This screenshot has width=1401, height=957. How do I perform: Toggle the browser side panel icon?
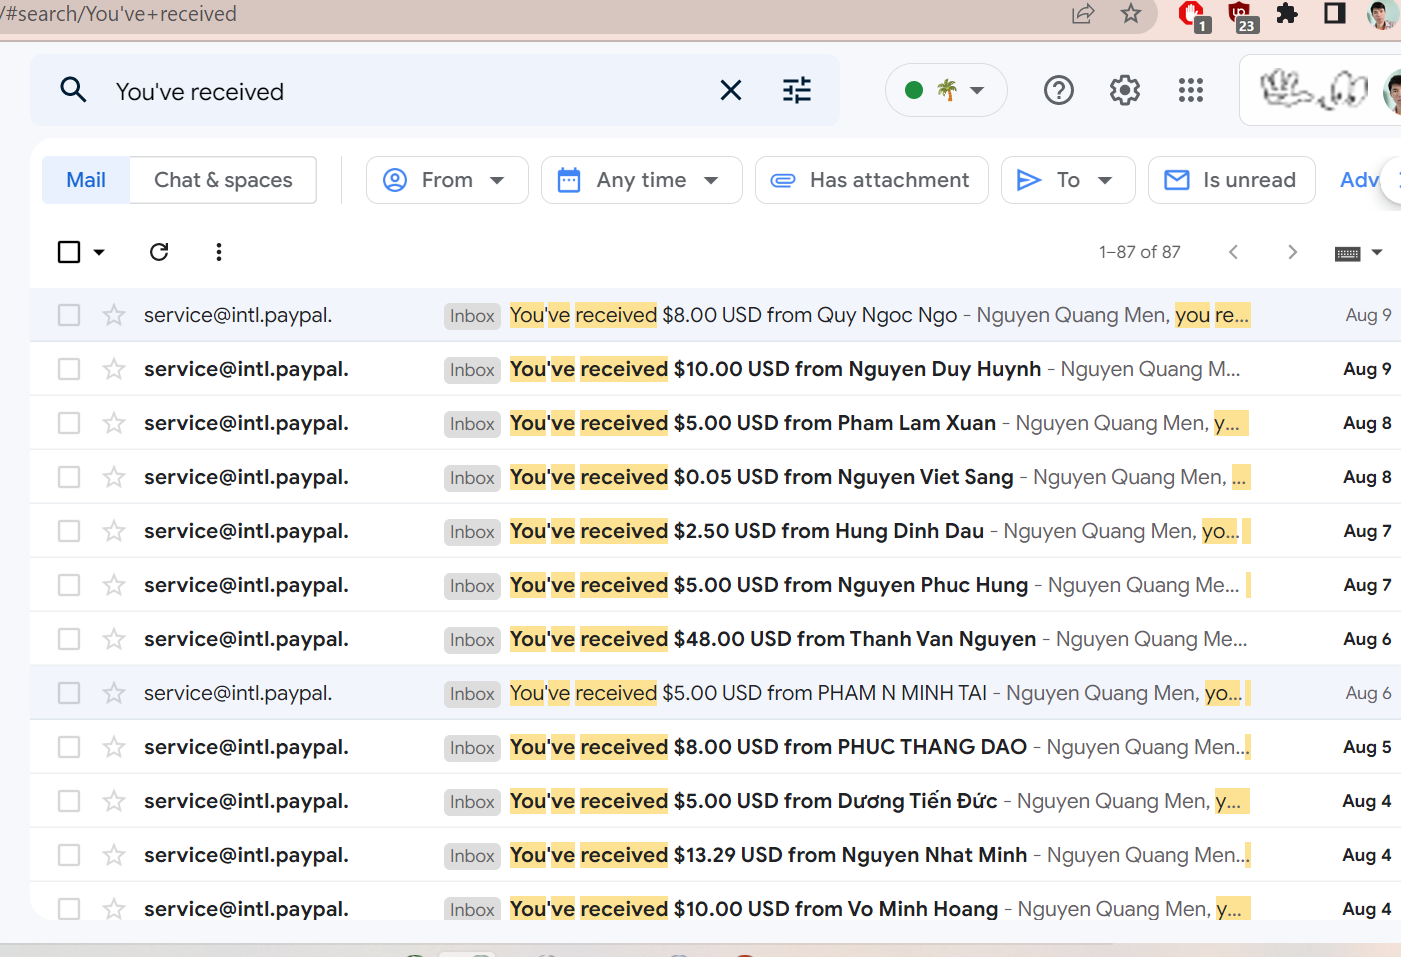pyautogui.click(x=1335, y=13)
